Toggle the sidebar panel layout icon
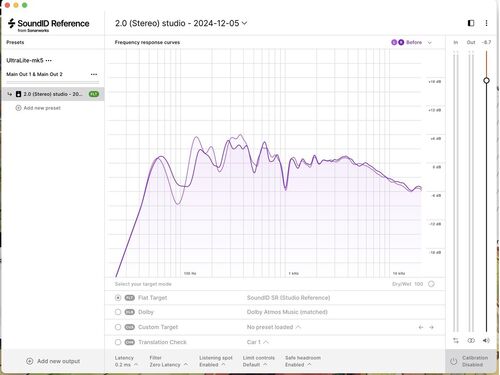The image size is (500, 375). coord(471,23)
